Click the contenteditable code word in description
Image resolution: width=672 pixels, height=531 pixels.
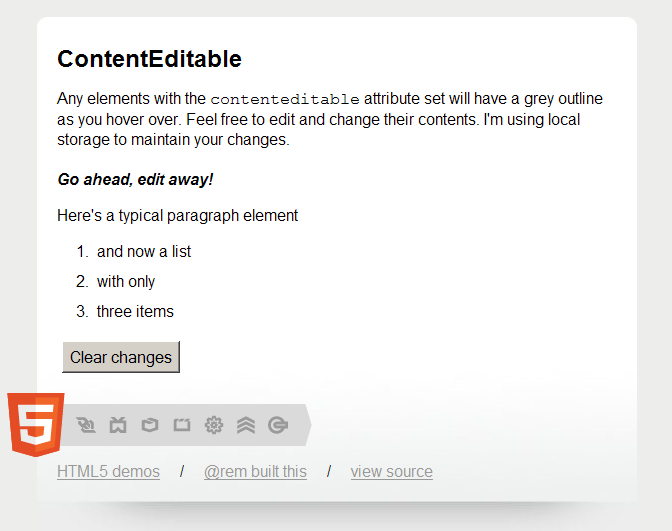285,100
